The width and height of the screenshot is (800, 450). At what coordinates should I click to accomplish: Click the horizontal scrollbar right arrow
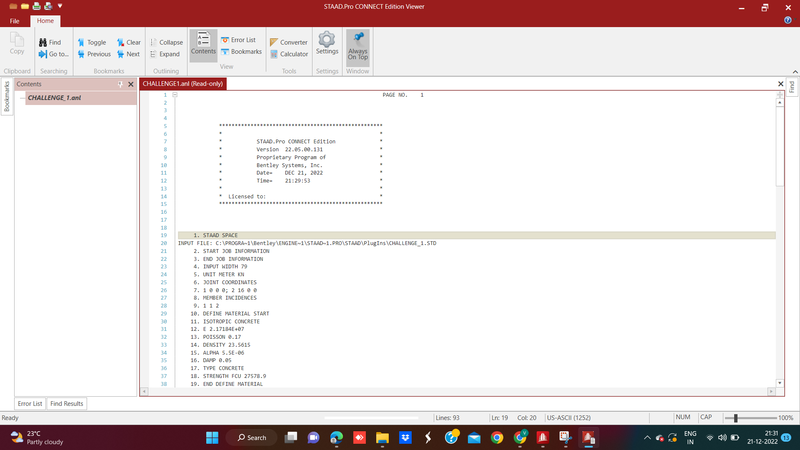(x=771, y=391)
